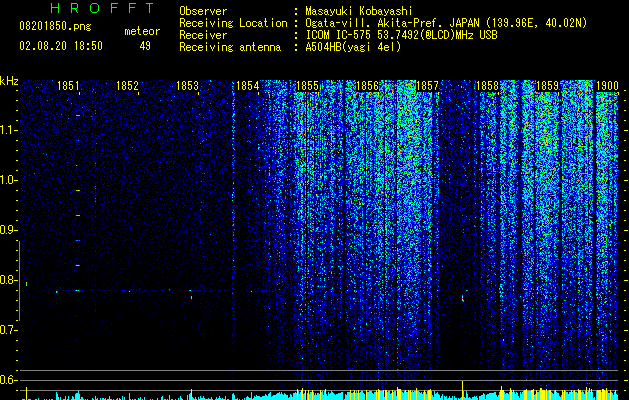Click the 1856 time marker
The width and height of the screenshot is (629, 400).
[367, 86]
